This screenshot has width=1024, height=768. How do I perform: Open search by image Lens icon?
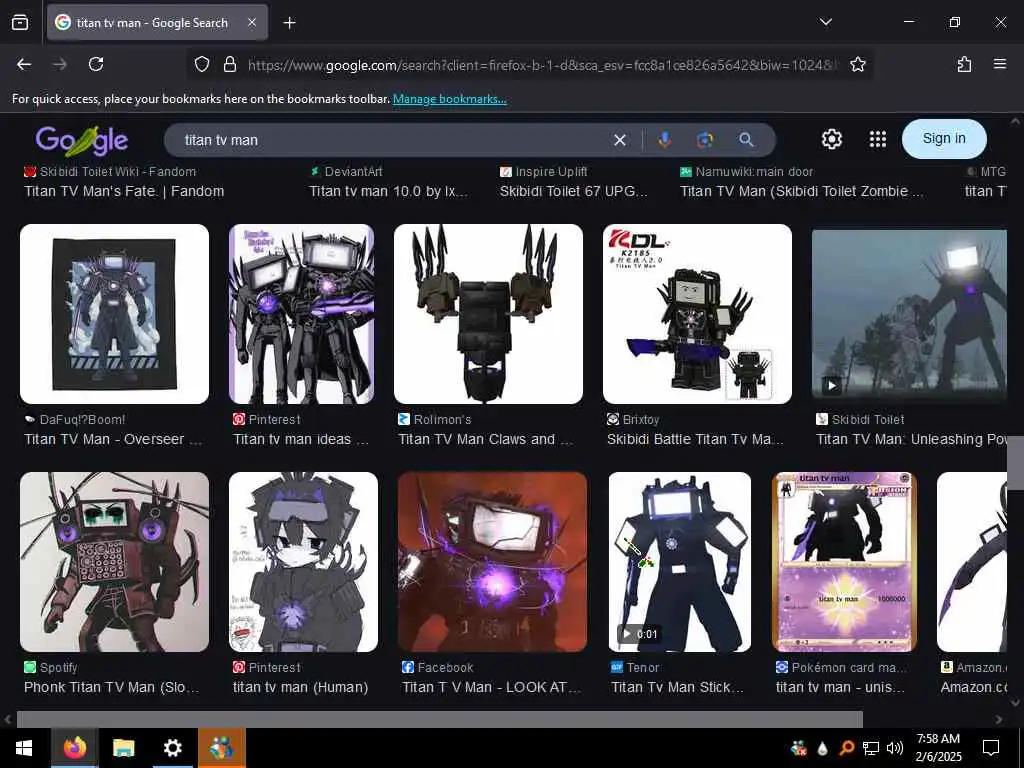click(x=705, y=140)
